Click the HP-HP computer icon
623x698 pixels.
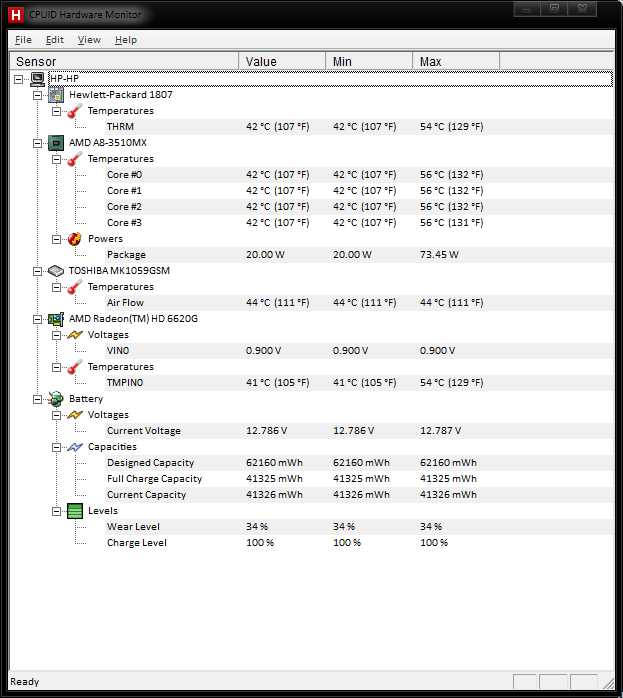point(38,79)
